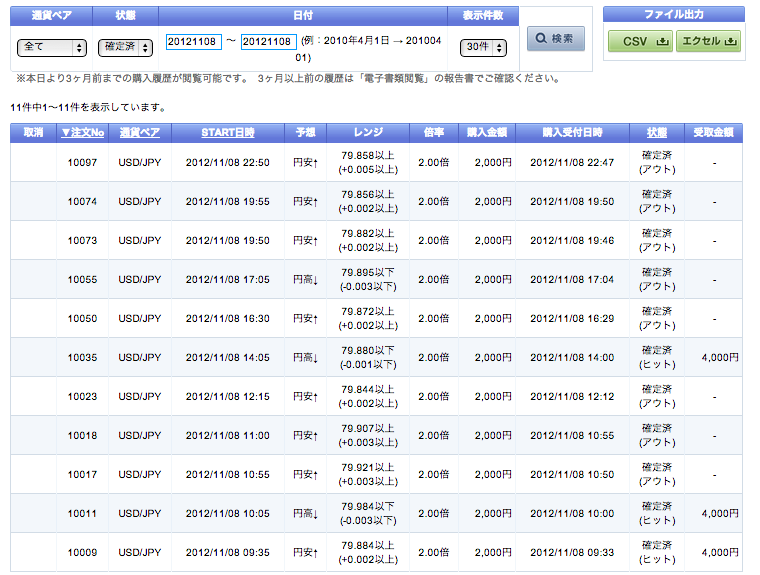Click range 79.880以下 in order 10035
The height and width of the screenshot is (575, 760).
pyautogui.click(x=368, y=351)
